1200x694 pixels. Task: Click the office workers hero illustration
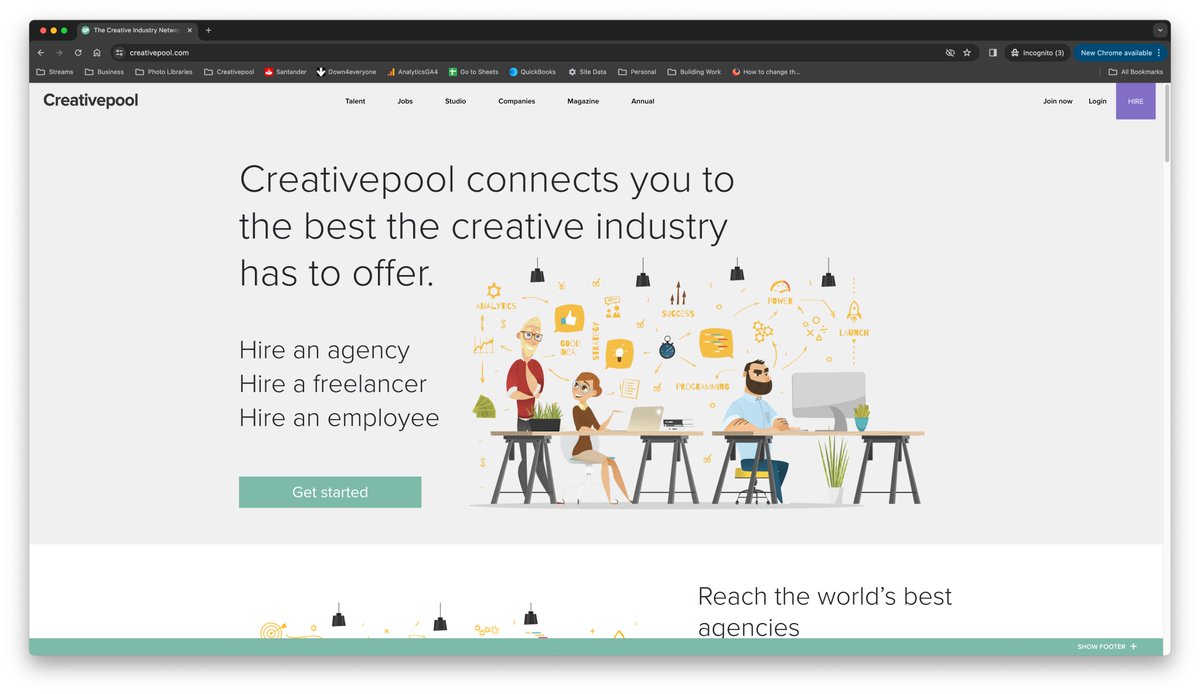tap(697, 382)
